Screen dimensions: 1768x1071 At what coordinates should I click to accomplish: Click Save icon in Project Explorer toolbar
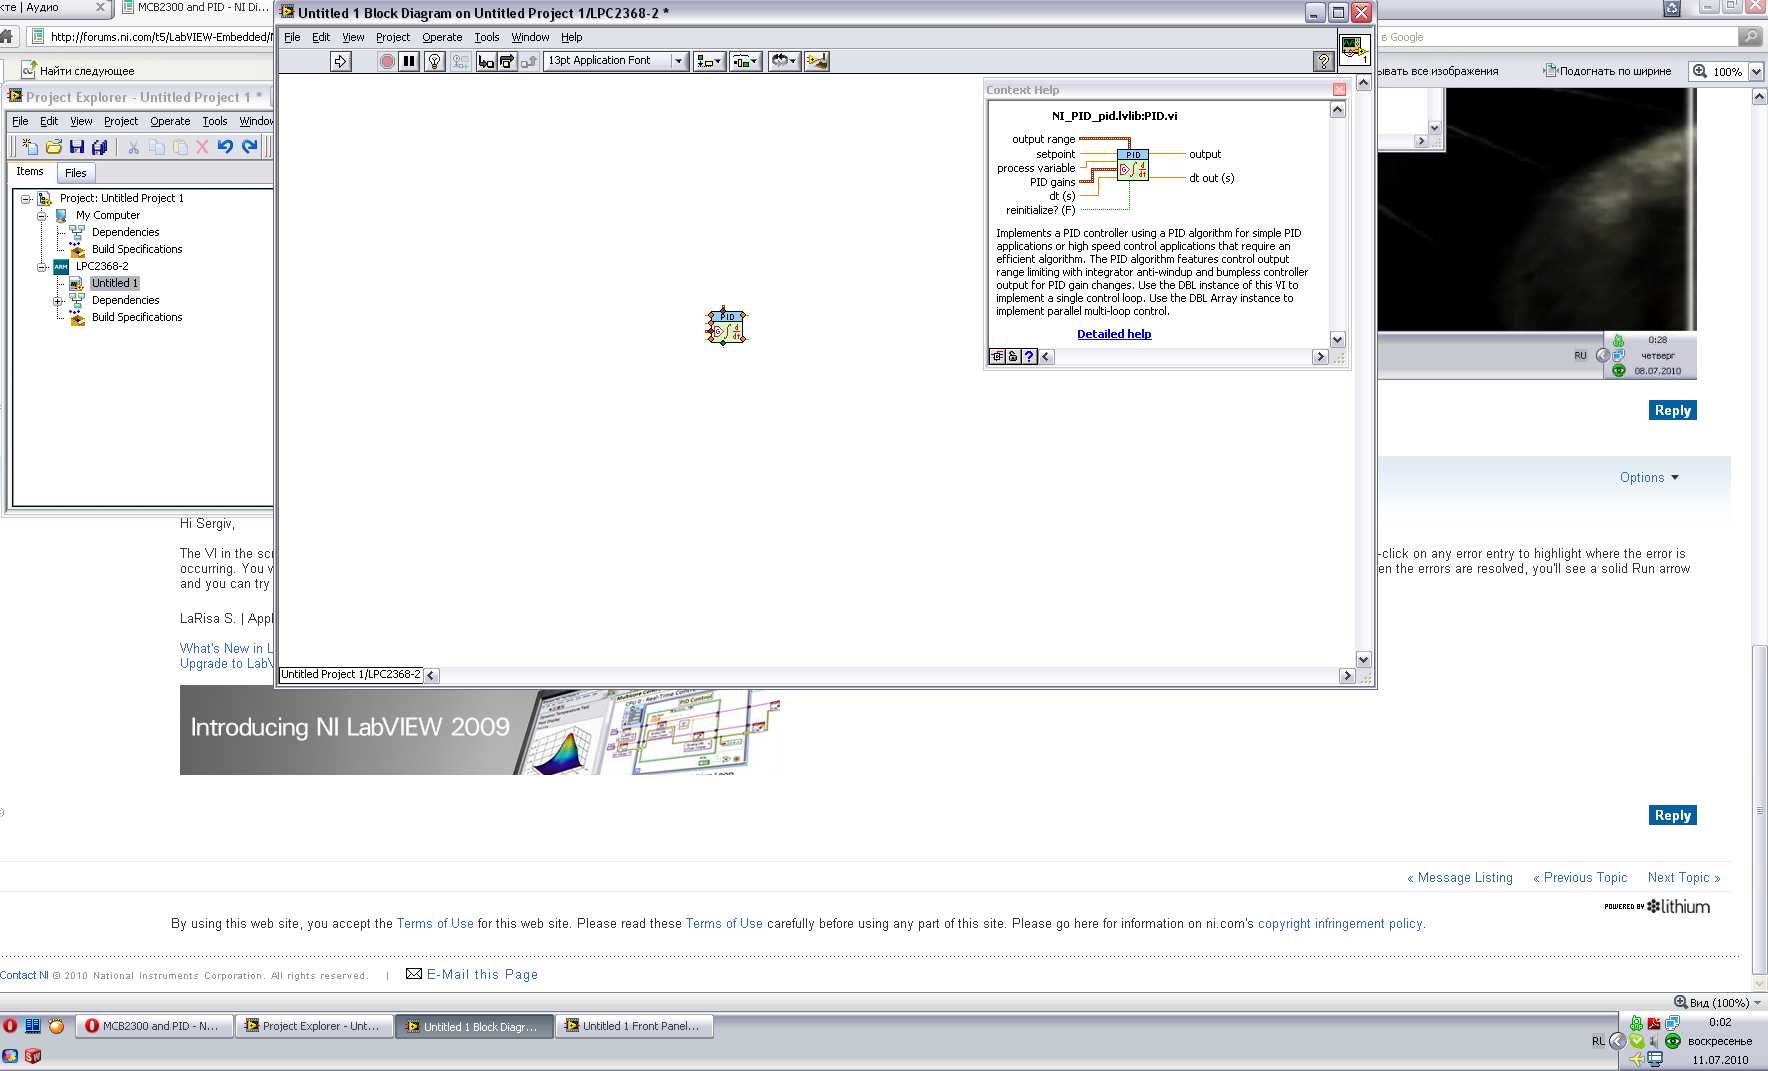(x=77, y=147)
